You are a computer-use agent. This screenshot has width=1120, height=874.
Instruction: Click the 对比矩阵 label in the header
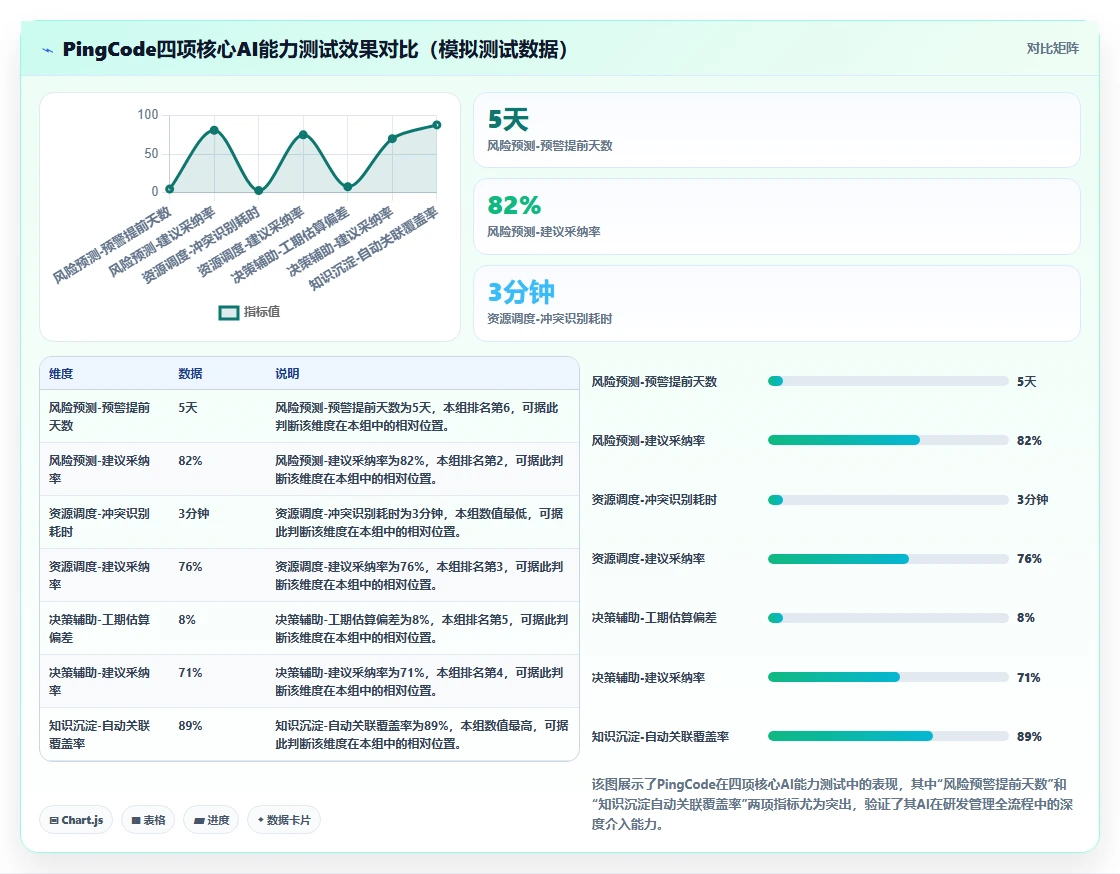[x=1052, y=49]
